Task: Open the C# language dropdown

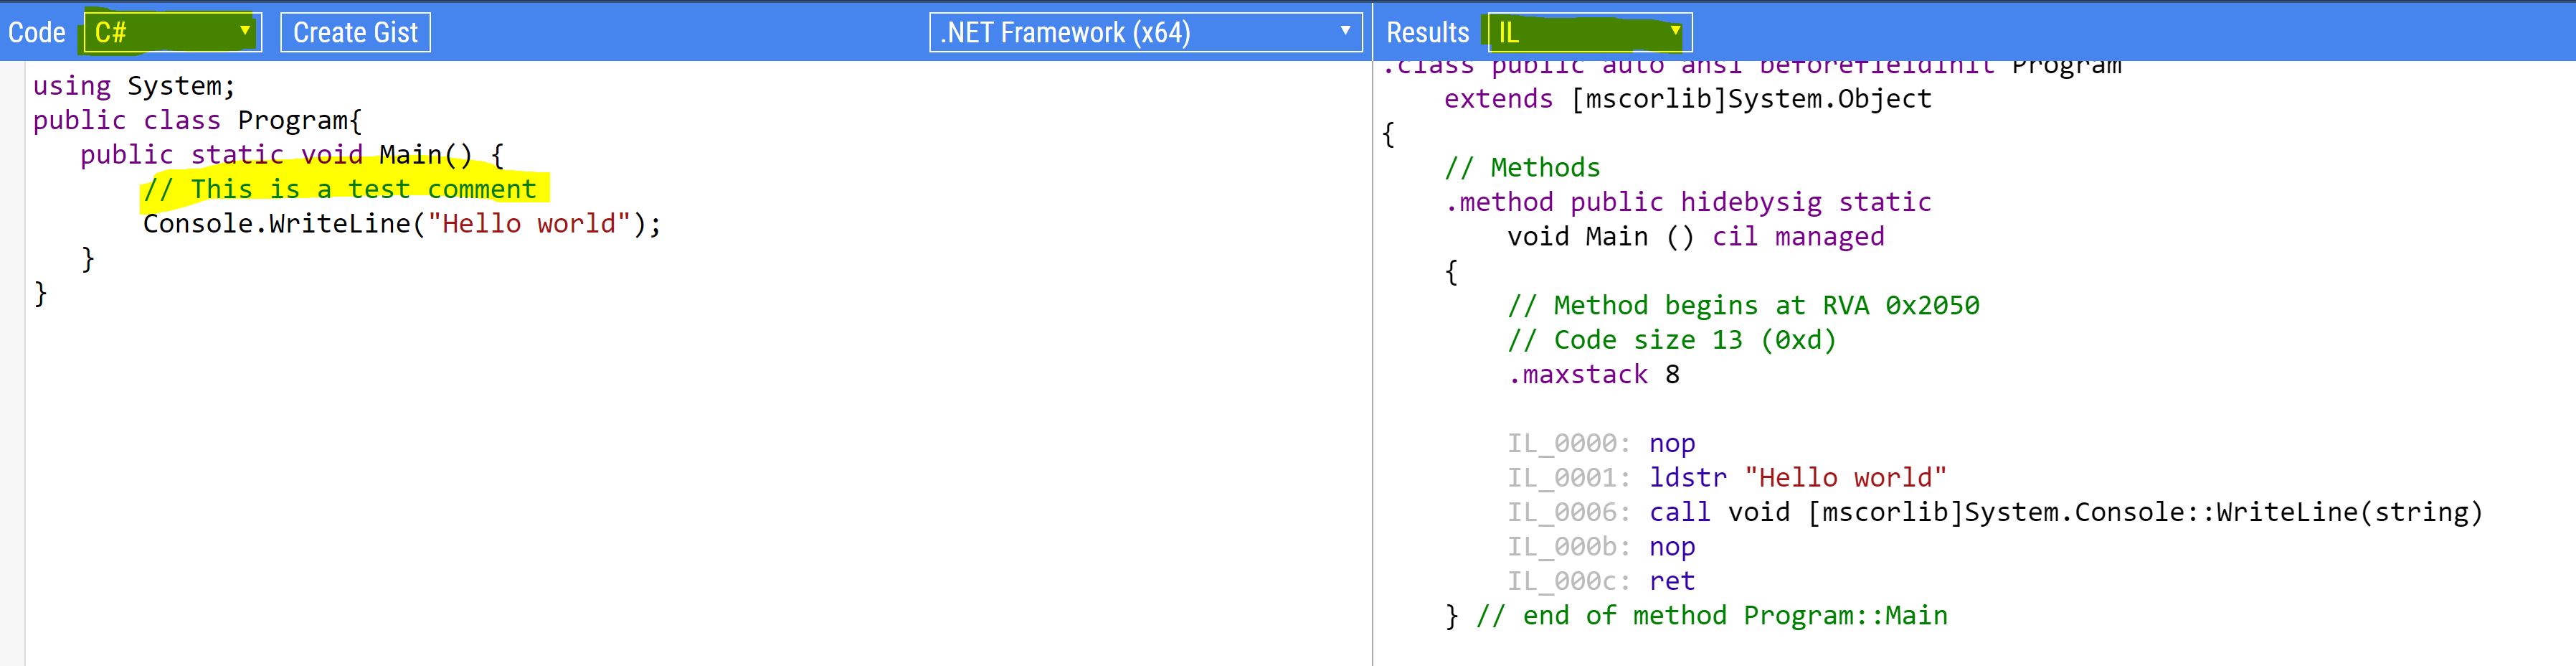Action: click(x=172, y=32)
